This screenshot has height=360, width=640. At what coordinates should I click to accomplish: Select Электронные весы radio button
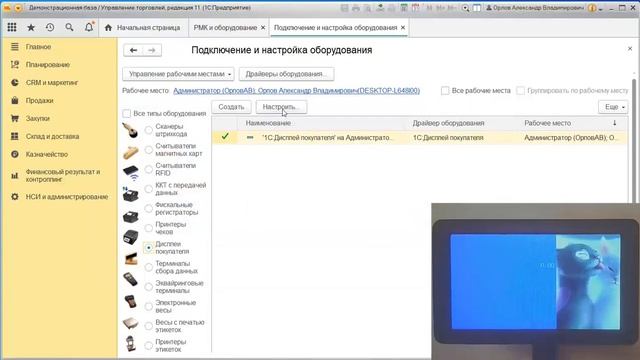pos(149,307)
